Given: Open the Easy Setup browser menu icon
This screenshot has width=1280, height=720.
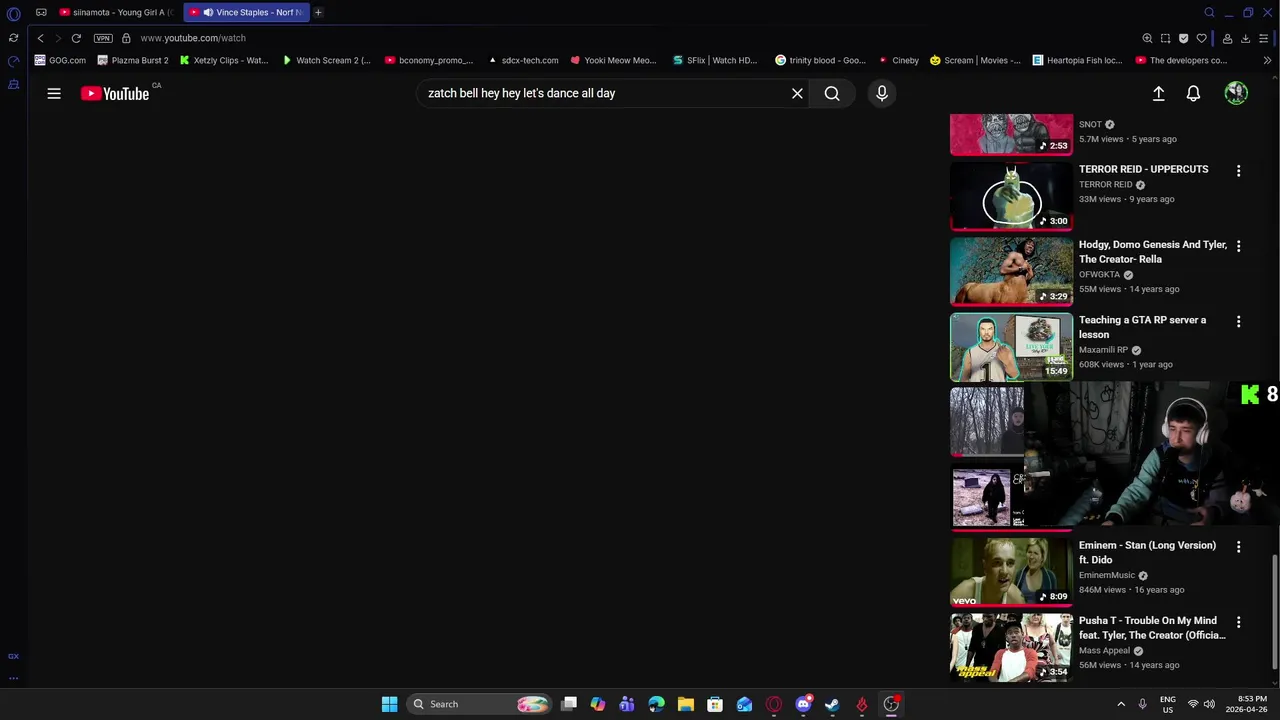Looking at the screenshot, I should coord(1264,38).
